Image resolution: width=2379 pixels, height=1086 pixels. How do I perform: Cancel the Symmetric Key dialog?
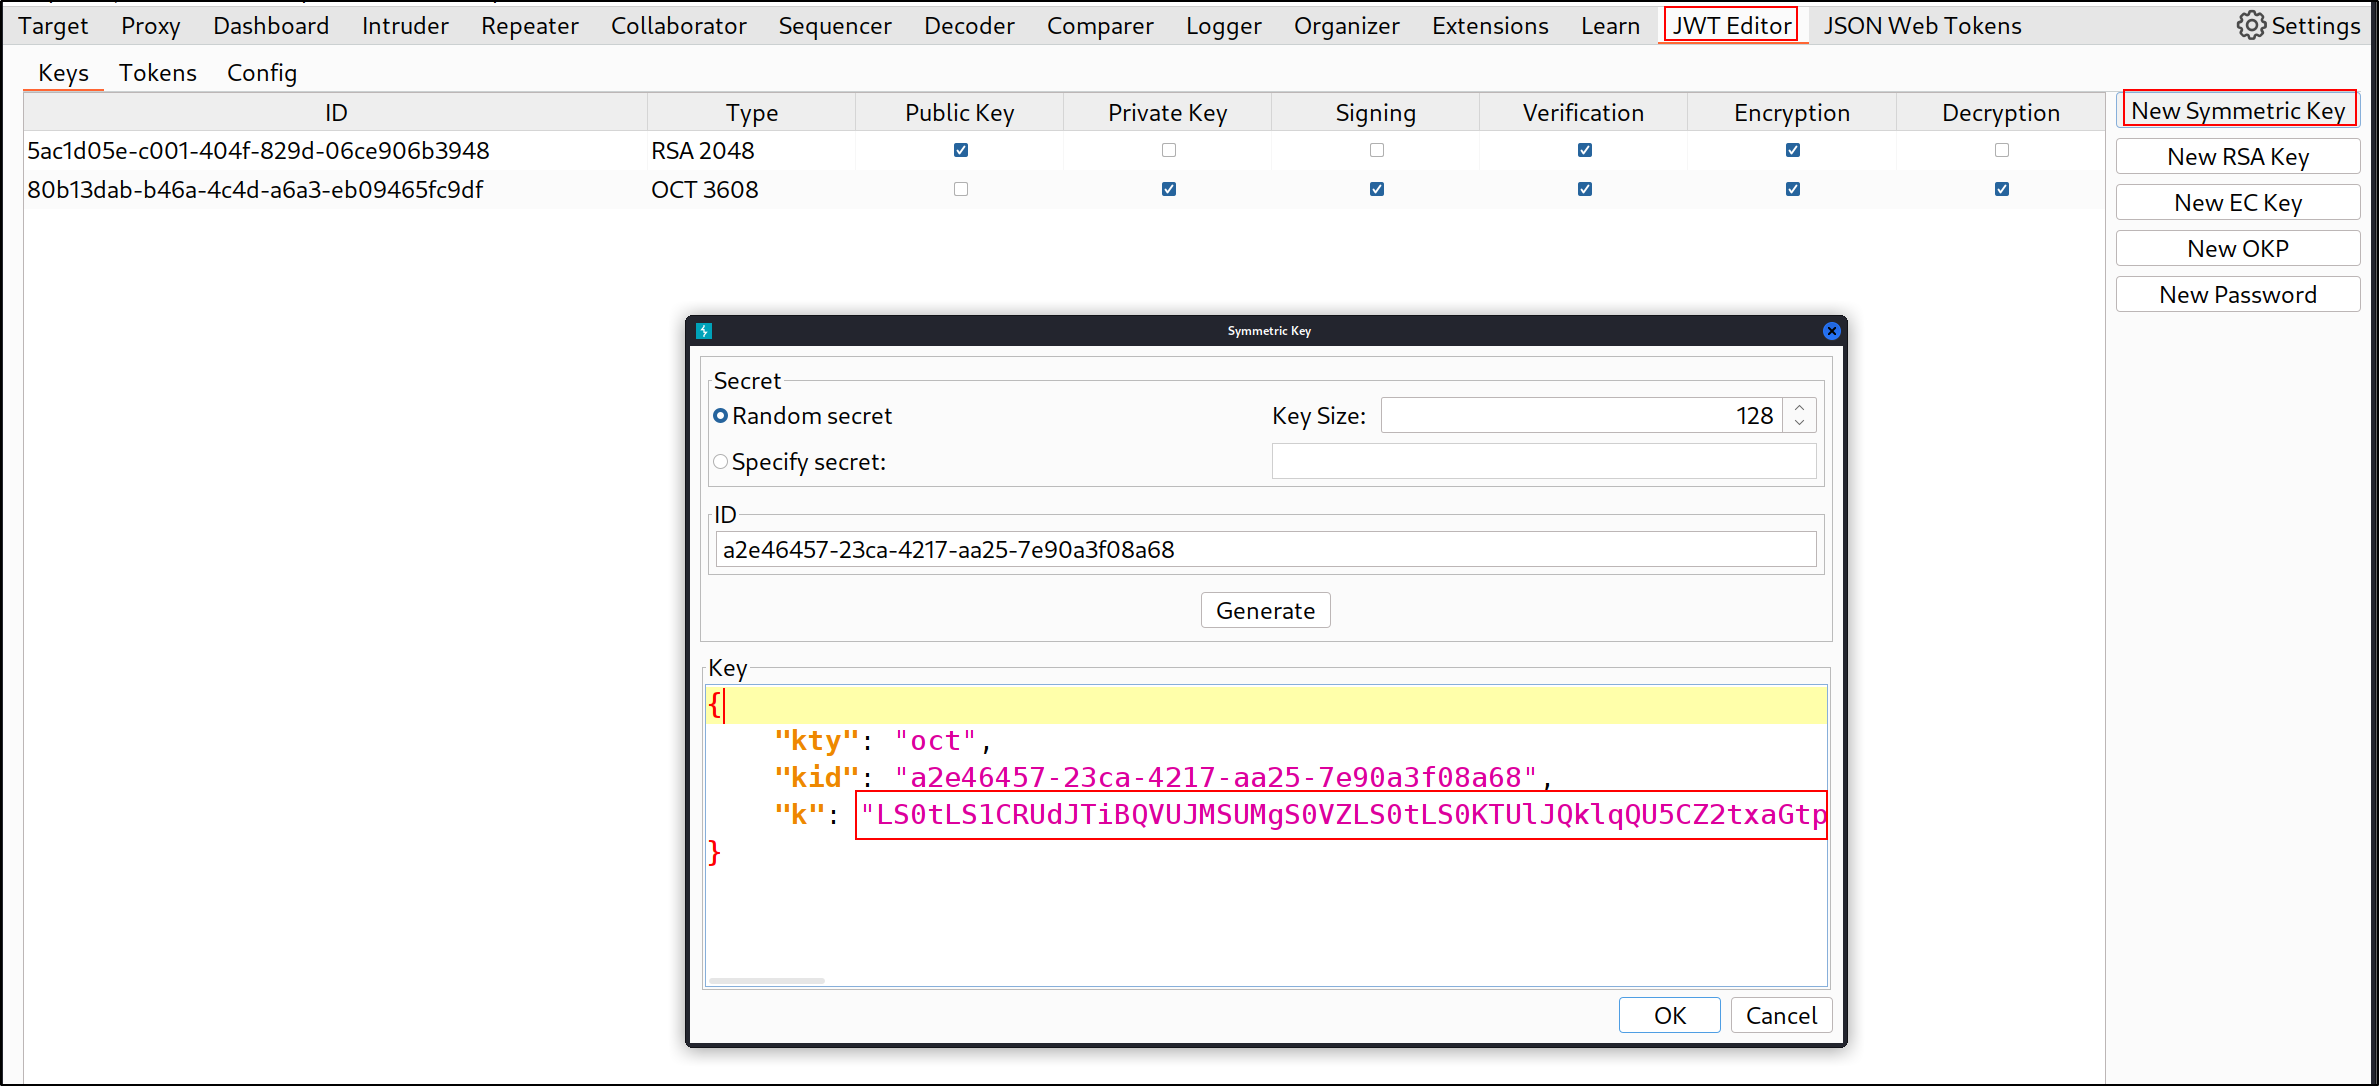click(x=1781, y=1014)
